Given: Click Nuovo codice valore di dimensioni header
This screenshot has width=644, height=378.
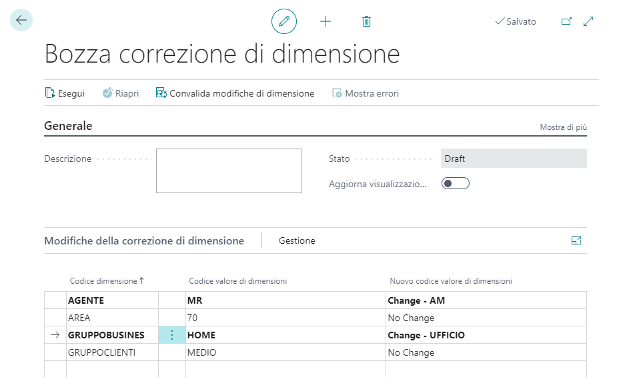Looking at the screenshot, I should point(451,281).
